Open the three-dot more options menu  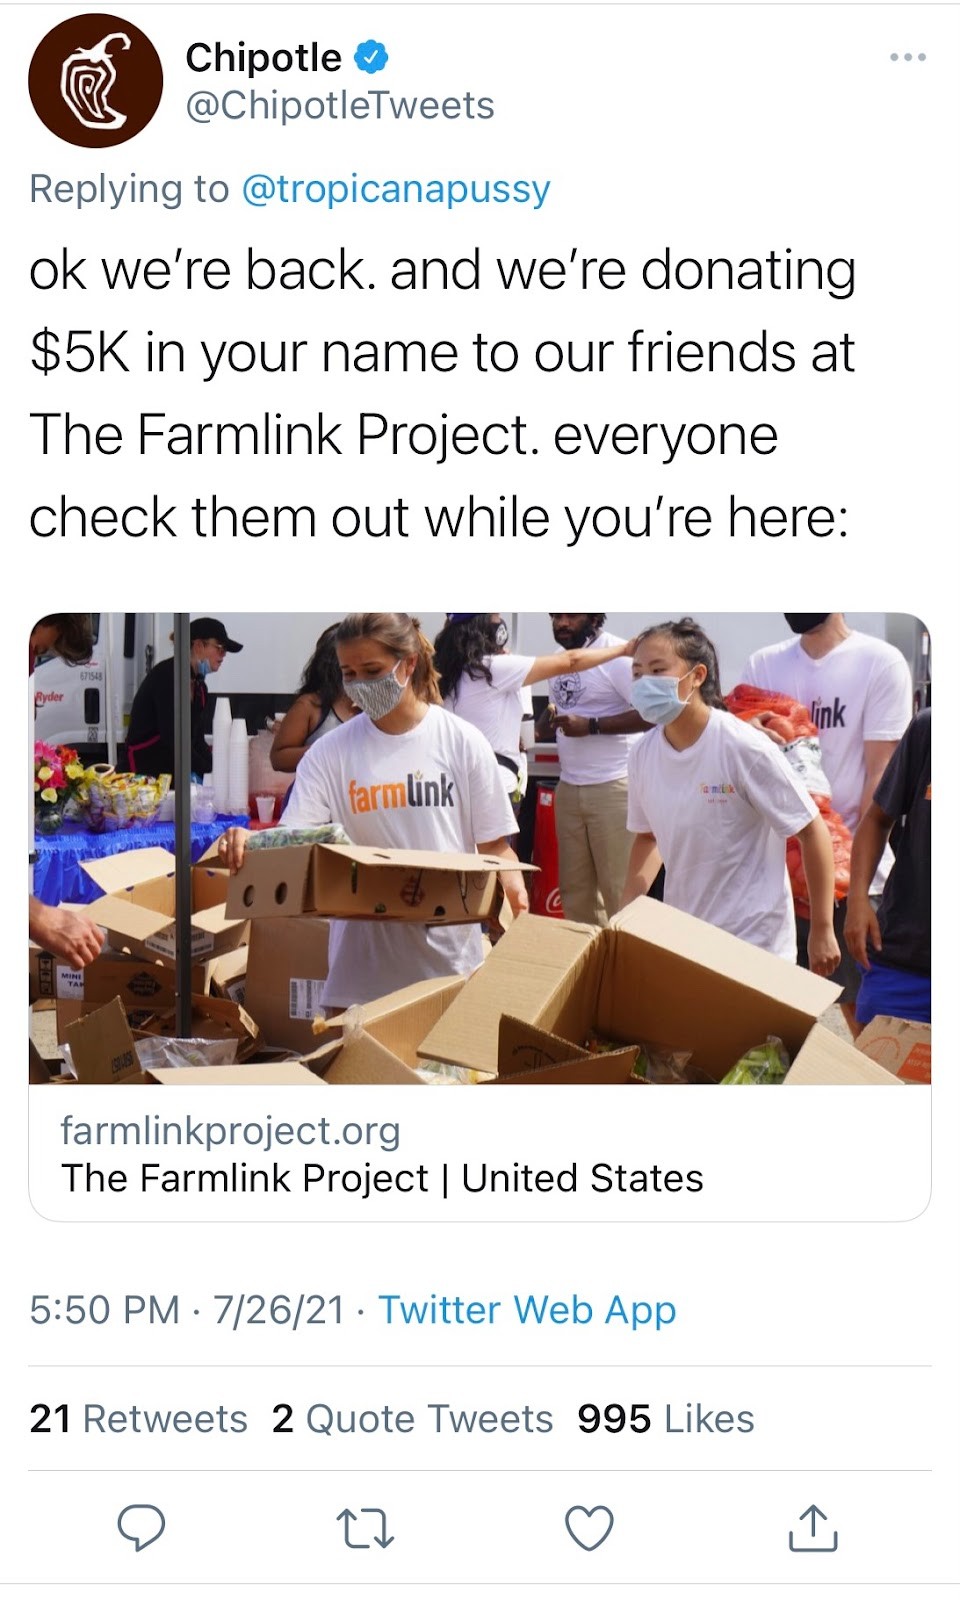pos(907,58)
